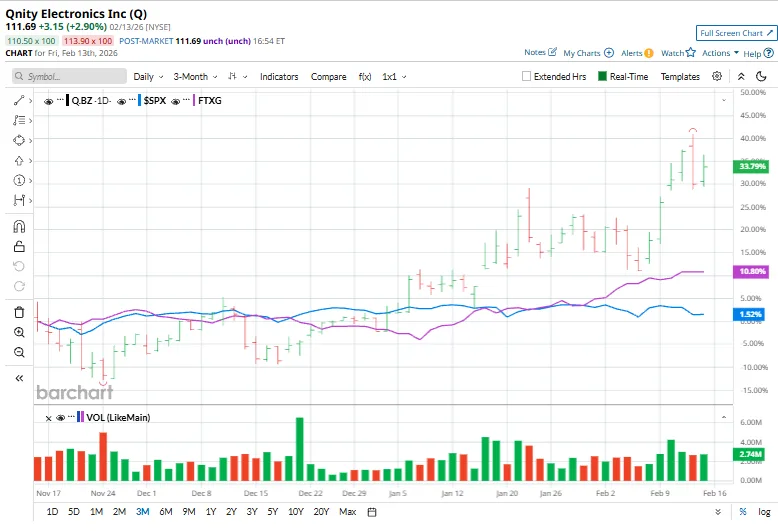Select the 1D range tab

coord(52,512)
